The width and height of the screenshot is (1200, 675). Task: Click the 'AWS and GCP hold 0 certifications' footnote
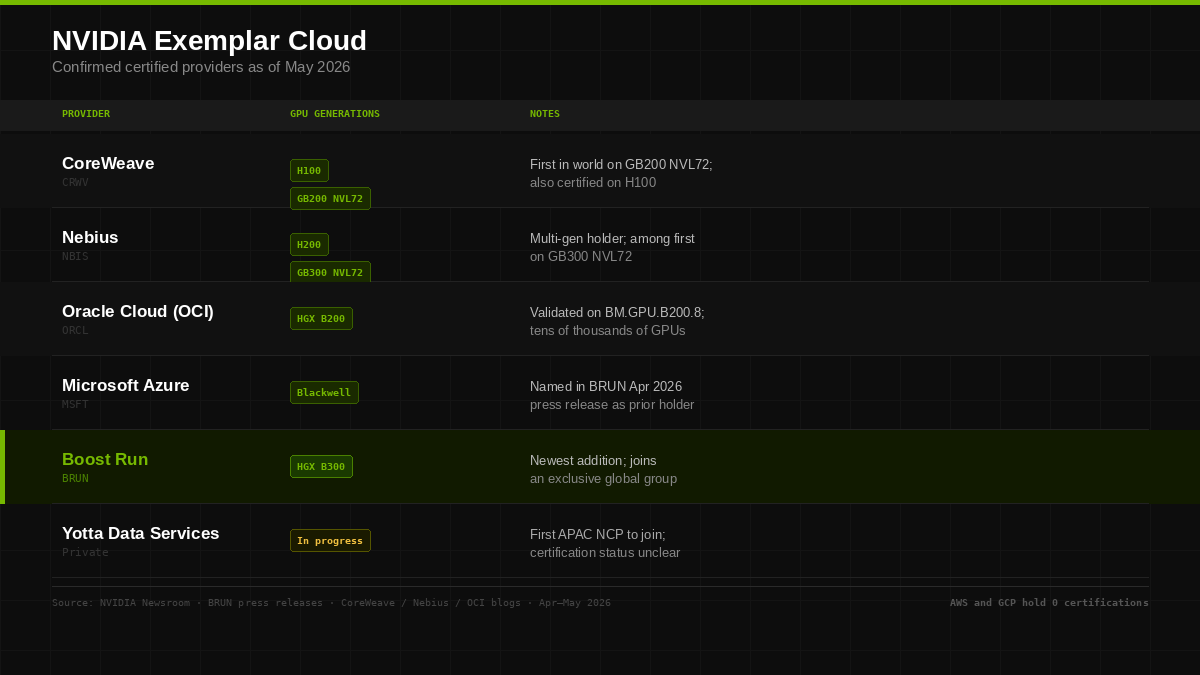tap(1049, 603)
